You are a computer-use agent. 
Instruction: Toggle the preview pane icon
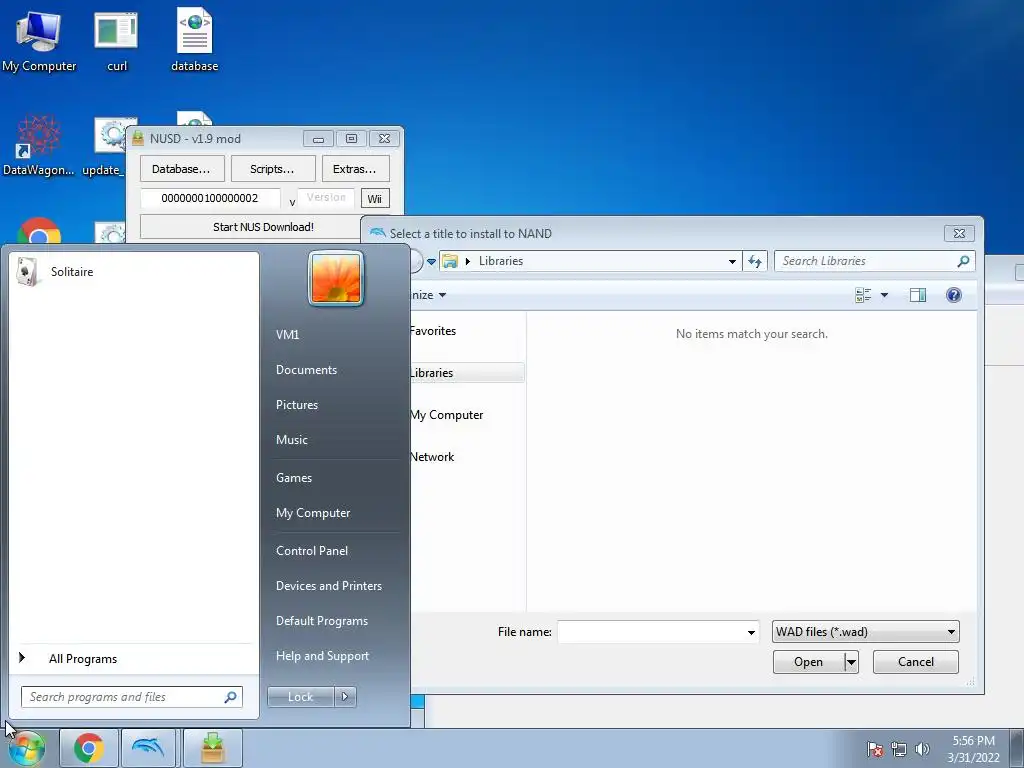click(x=918, y=295)
